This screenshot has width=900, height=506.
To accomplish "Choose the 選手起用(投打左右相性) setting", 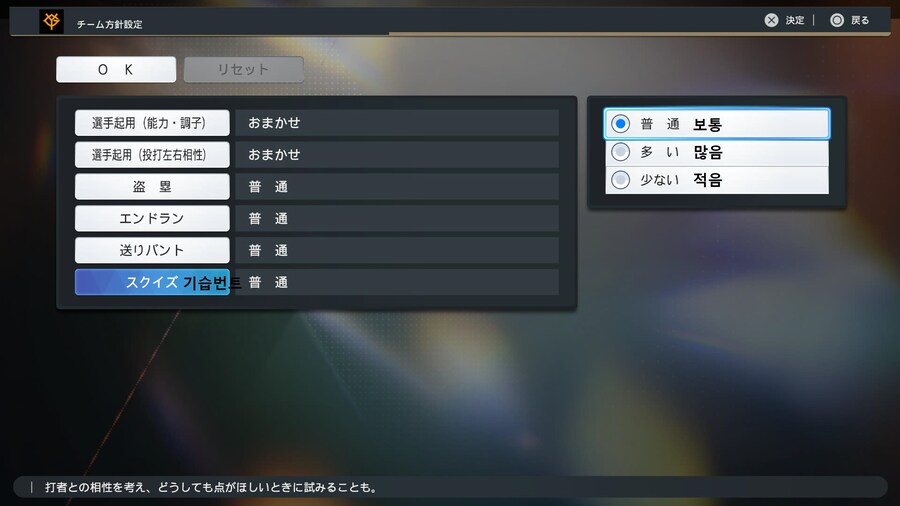I will 152,155.
